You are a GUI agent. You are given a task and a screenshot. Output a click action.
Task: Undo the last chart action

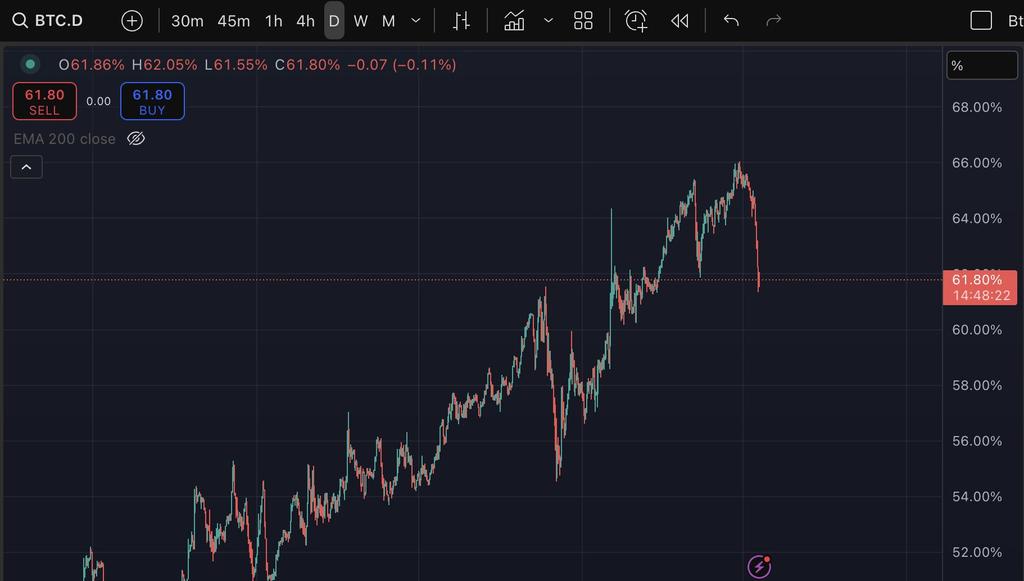(x=731, y=21)
